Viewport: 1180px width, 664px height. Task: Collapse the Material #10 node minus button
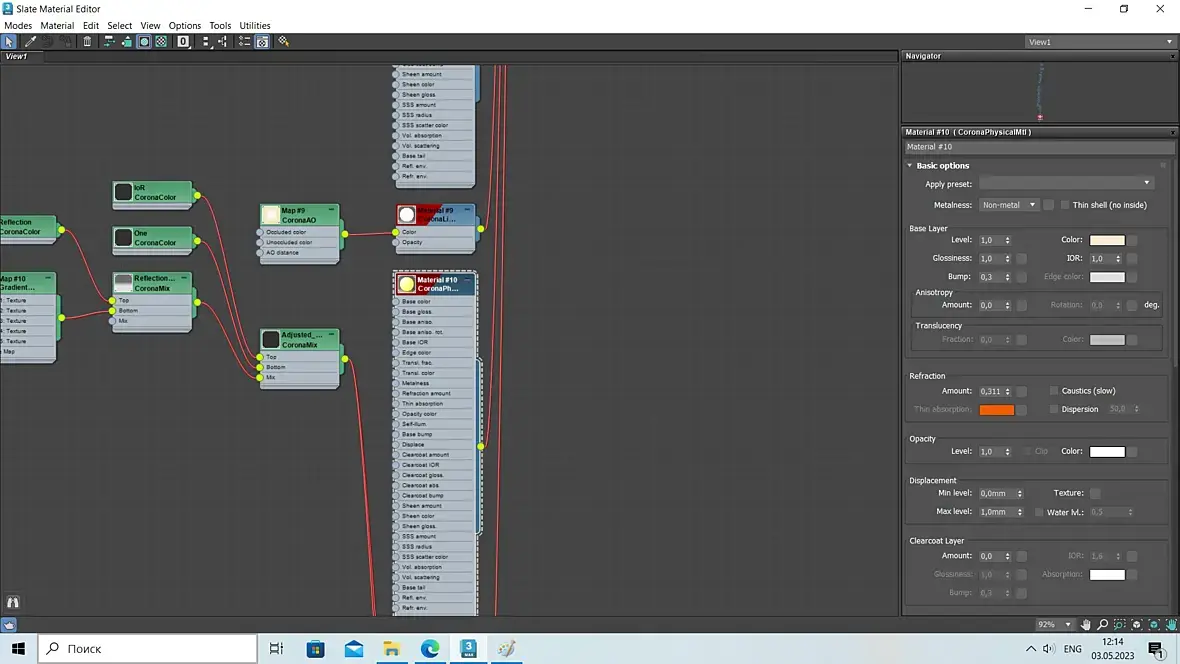[x=467, y=279]
